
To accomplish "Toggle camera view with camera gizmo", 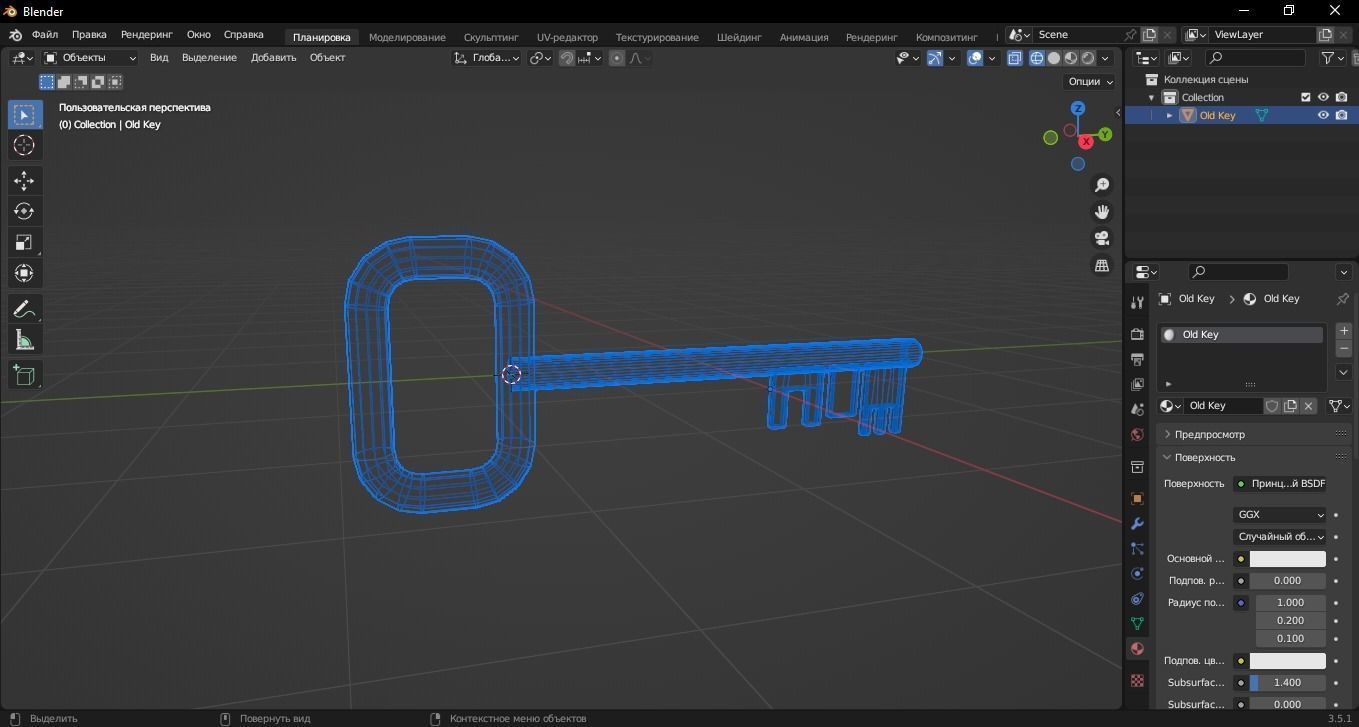I will point(1102,239).
